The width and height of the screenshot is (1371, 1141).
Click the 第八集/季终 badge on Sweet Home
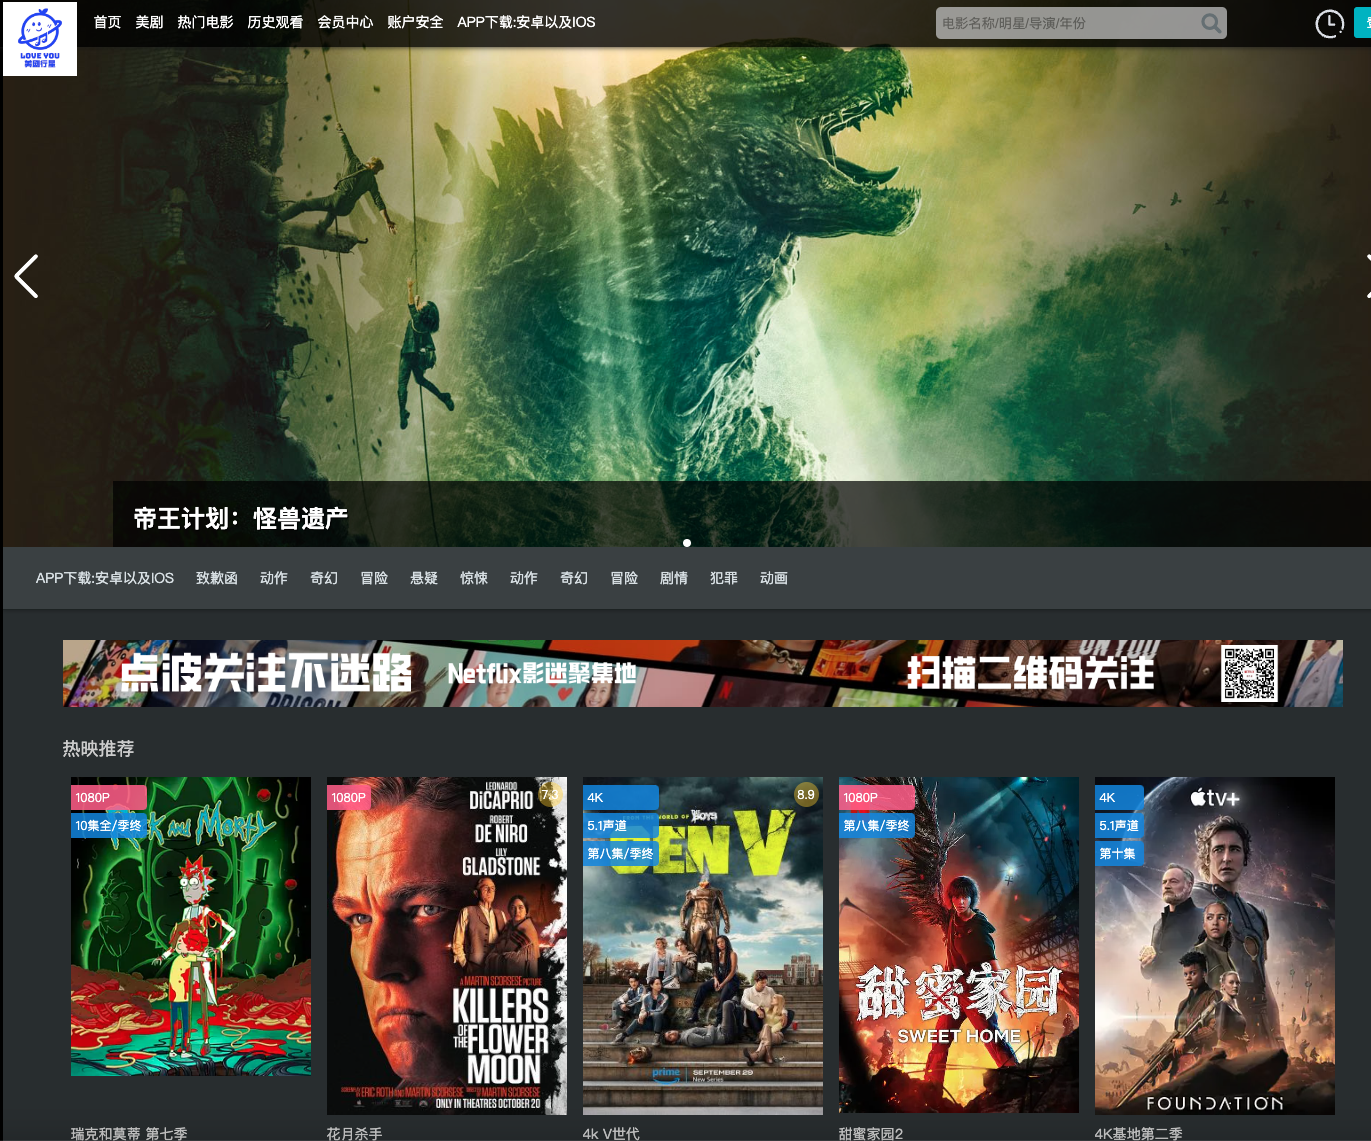click(x=877, y=825)
